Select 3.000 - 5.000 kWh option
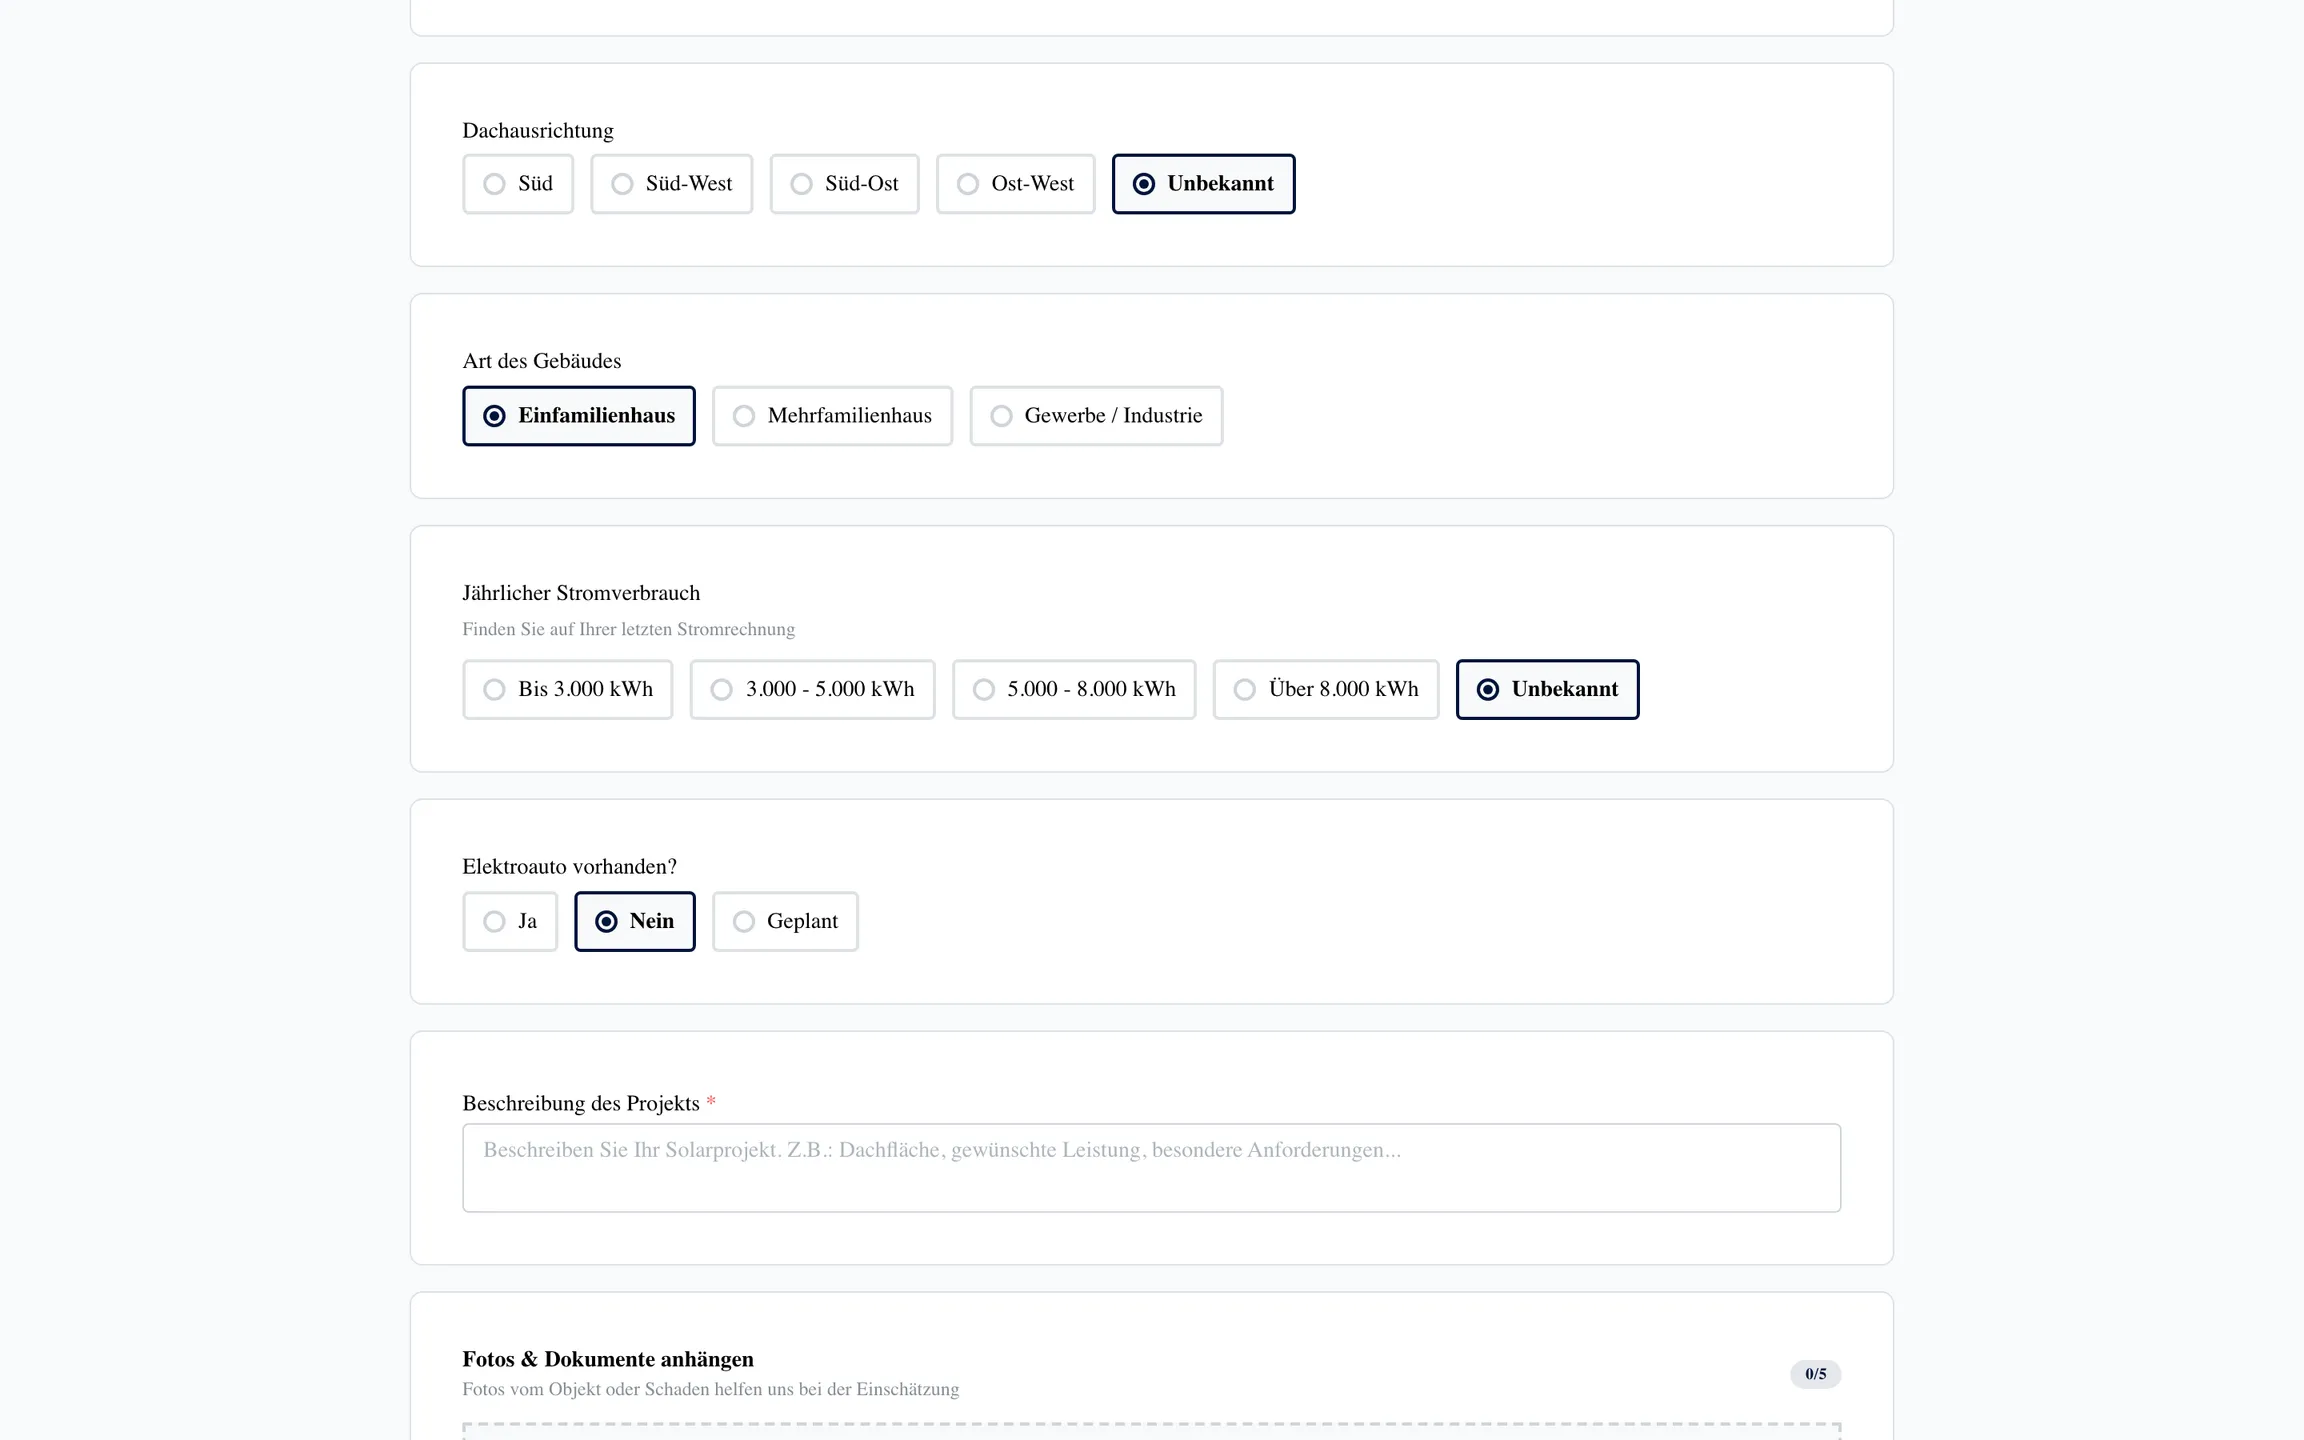The height and width of the screenshot is (1440, 2304). [812, 689]
